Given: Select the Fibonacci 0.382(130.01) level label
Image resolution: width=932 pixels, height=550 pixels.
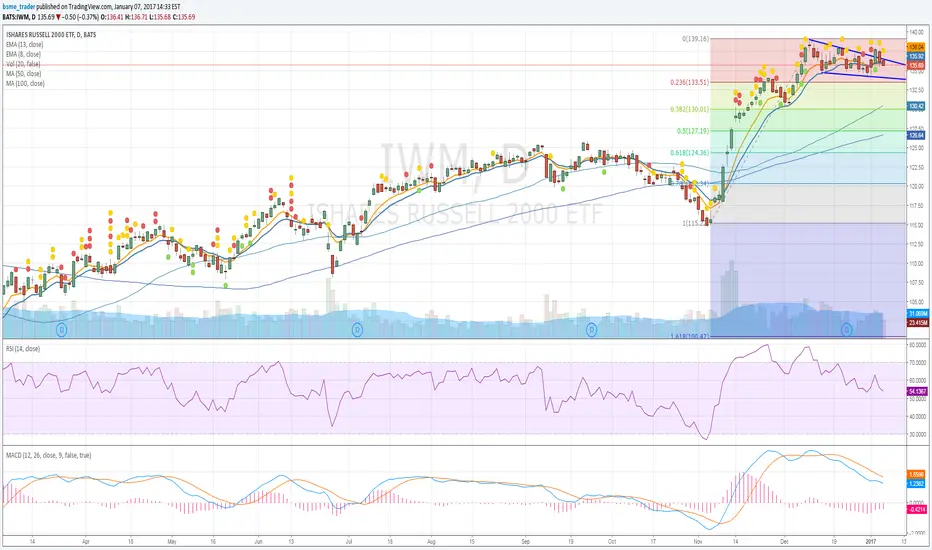Looking at the screenshot, I should 689,109.
